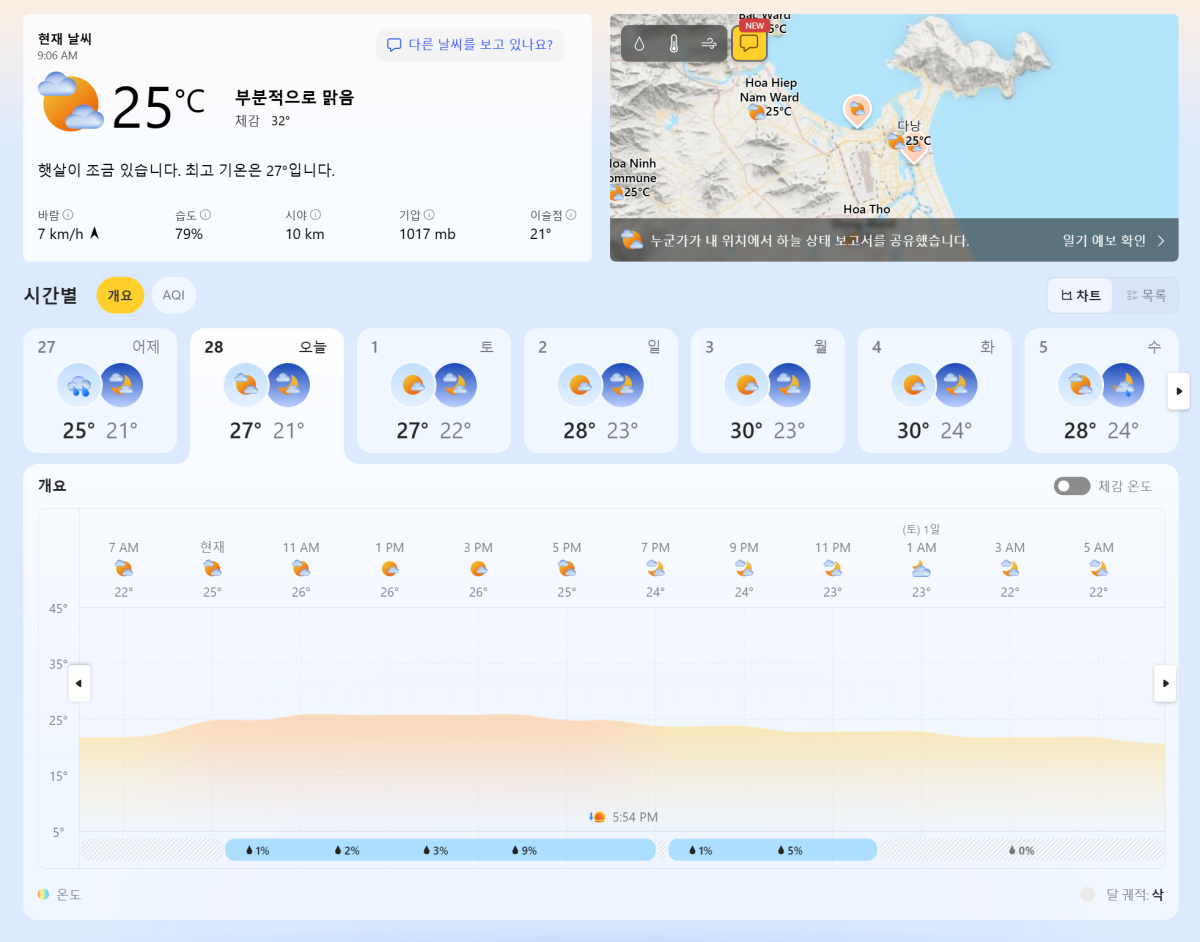Screen dimensions: 1200x942
Task: Click the dew point info icon next to 이슬점
Action: click(x=571, y=215)
